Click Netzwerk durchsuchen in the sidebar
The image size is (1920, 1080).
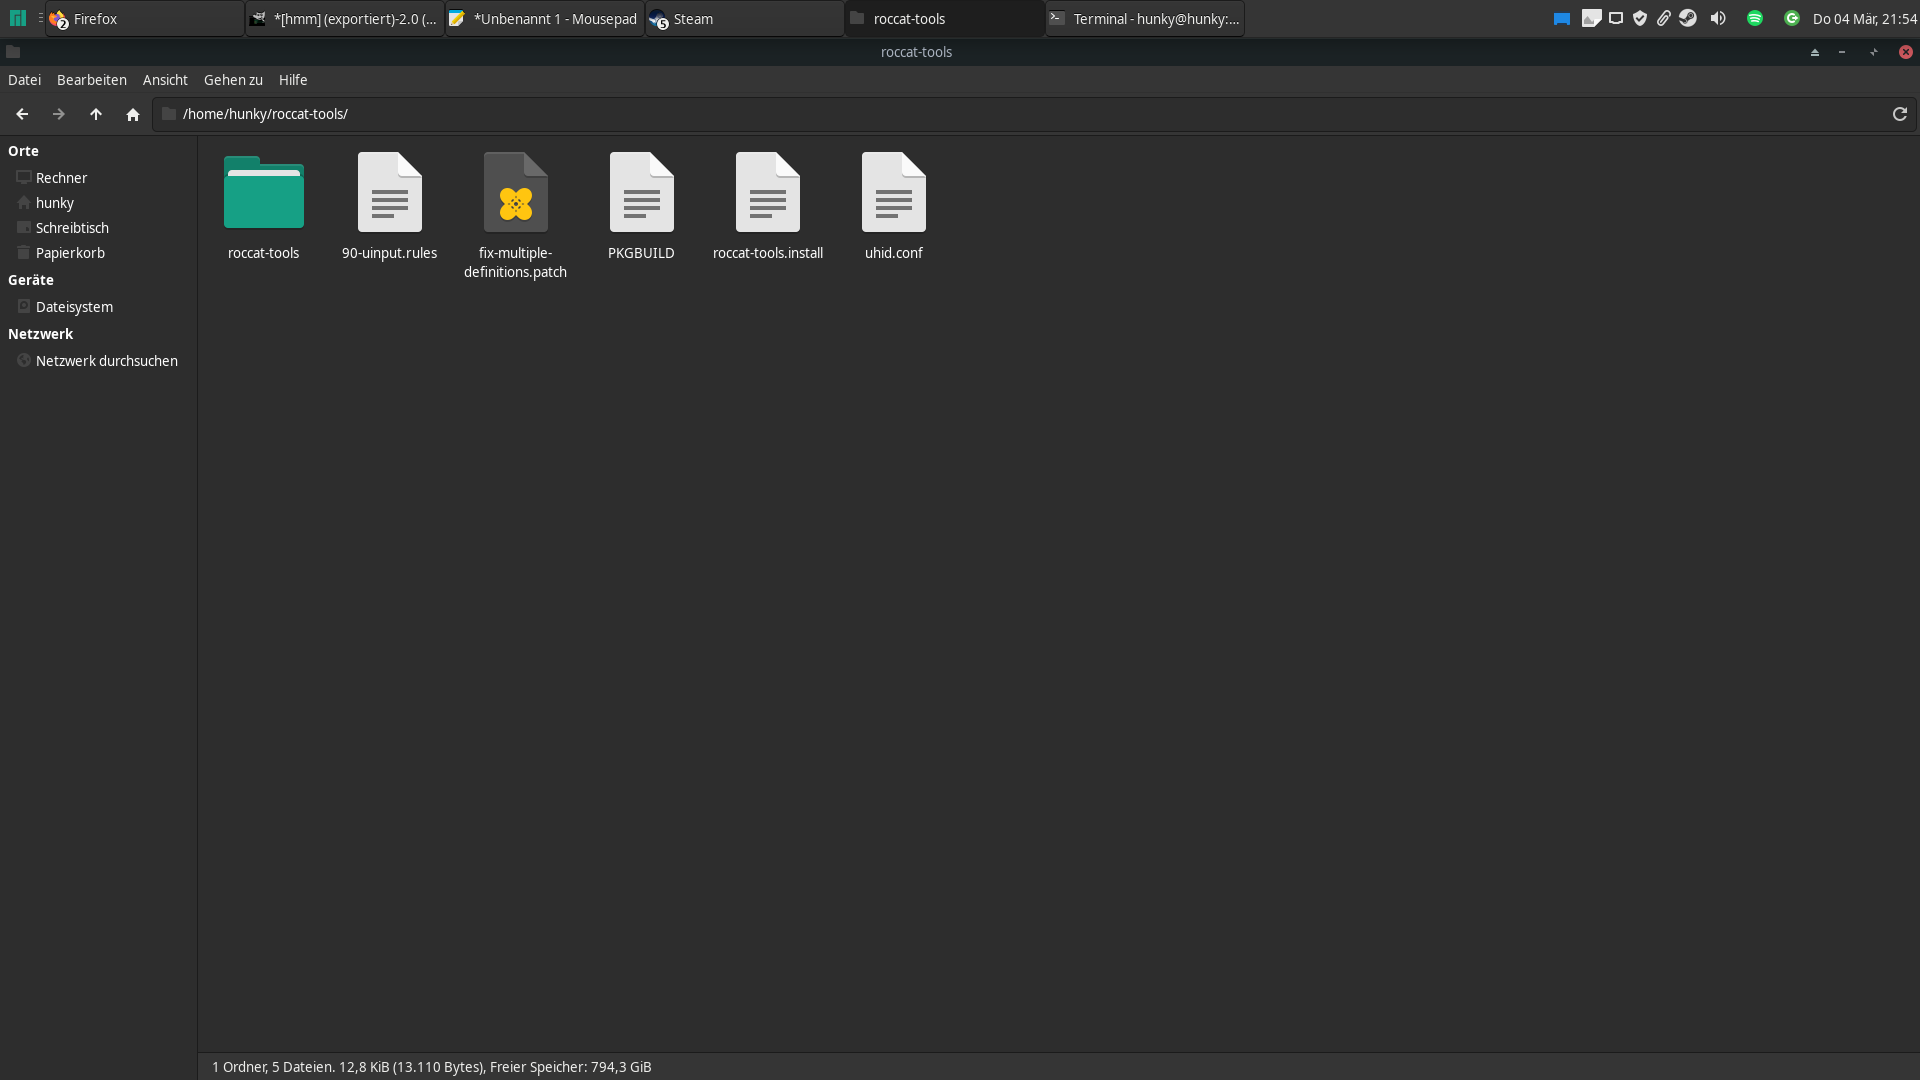(x=106, y=361)
